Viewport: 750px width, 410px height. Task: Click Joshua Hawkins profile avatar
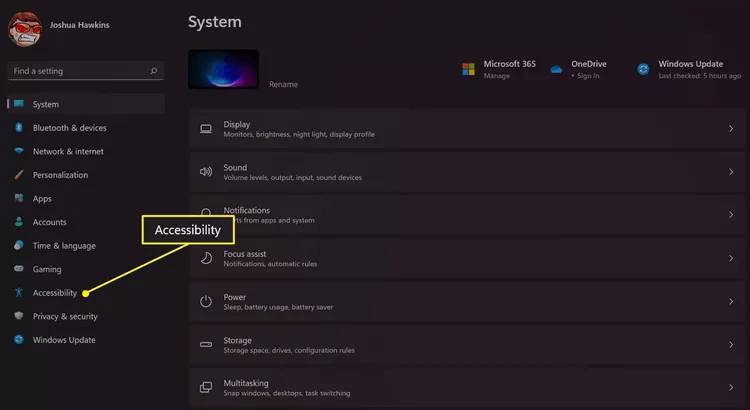point(25,29)
